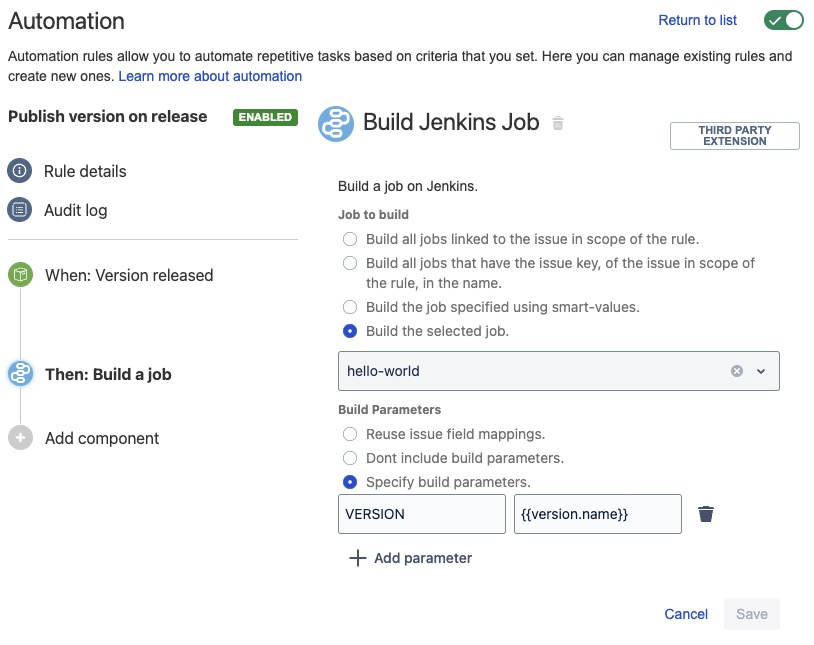814x645 pixels.
Task: Delete the component using the trash icon
Action: pos(557,124)
